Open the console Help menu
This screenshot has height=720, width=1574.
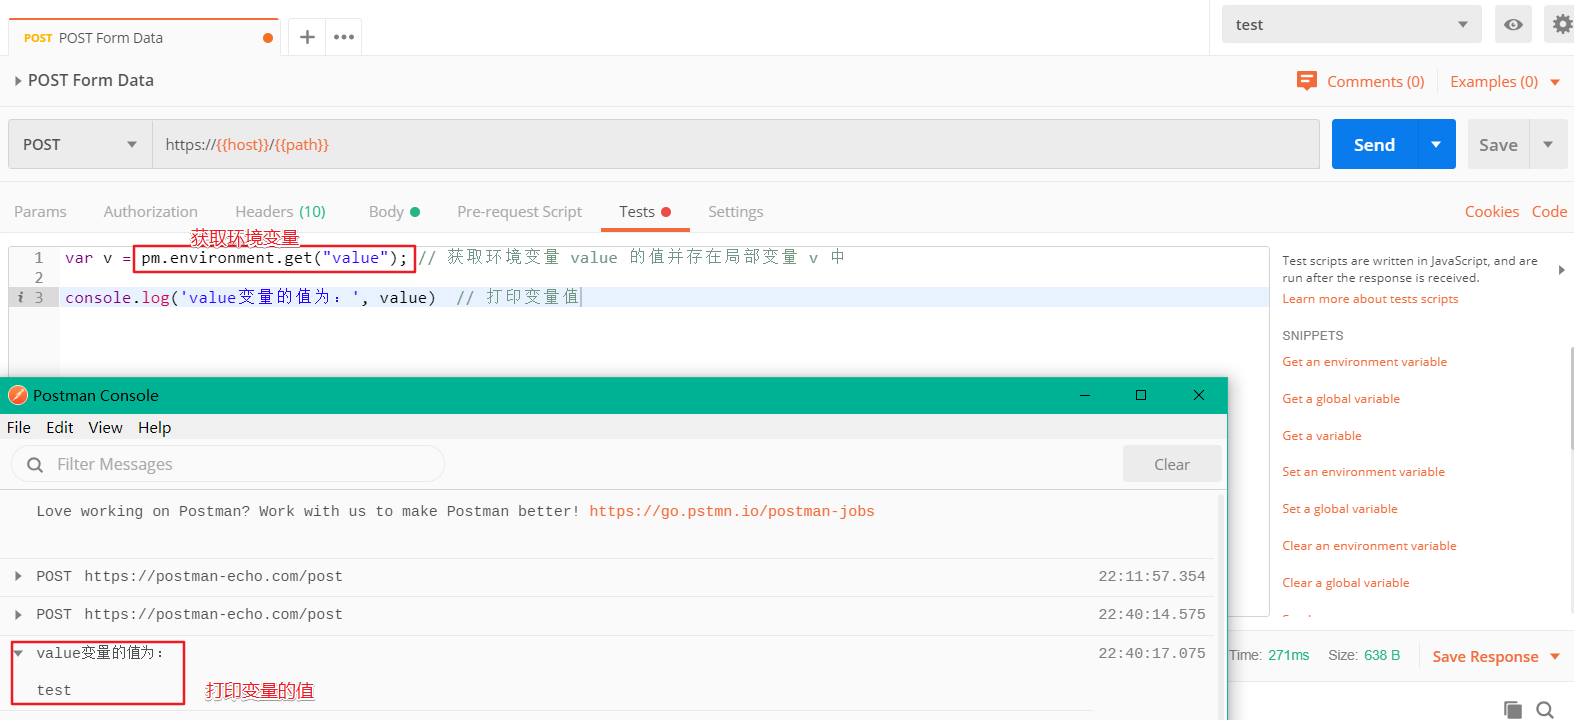155,427
